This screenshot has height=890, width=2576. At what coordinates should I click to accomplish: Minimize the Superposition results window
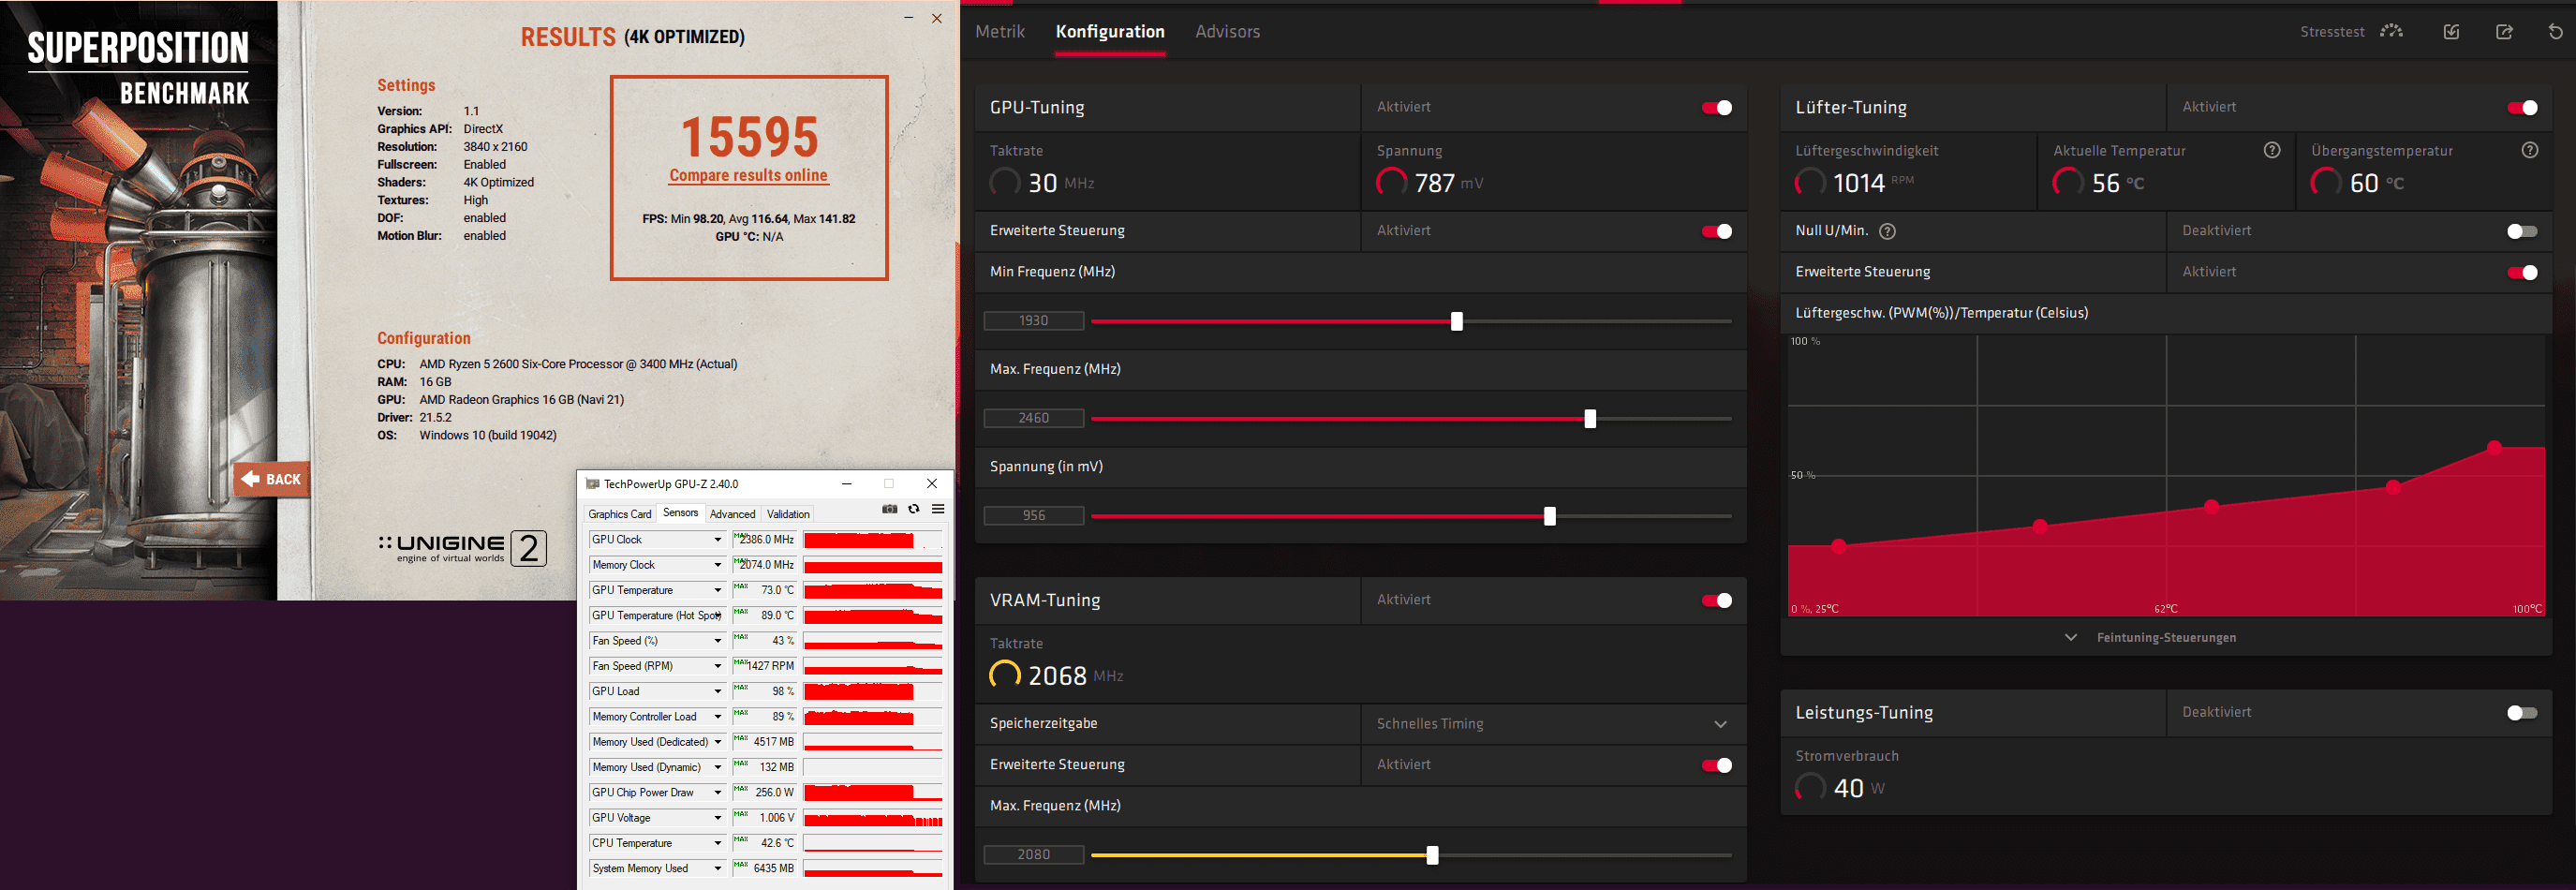point(908,18)
